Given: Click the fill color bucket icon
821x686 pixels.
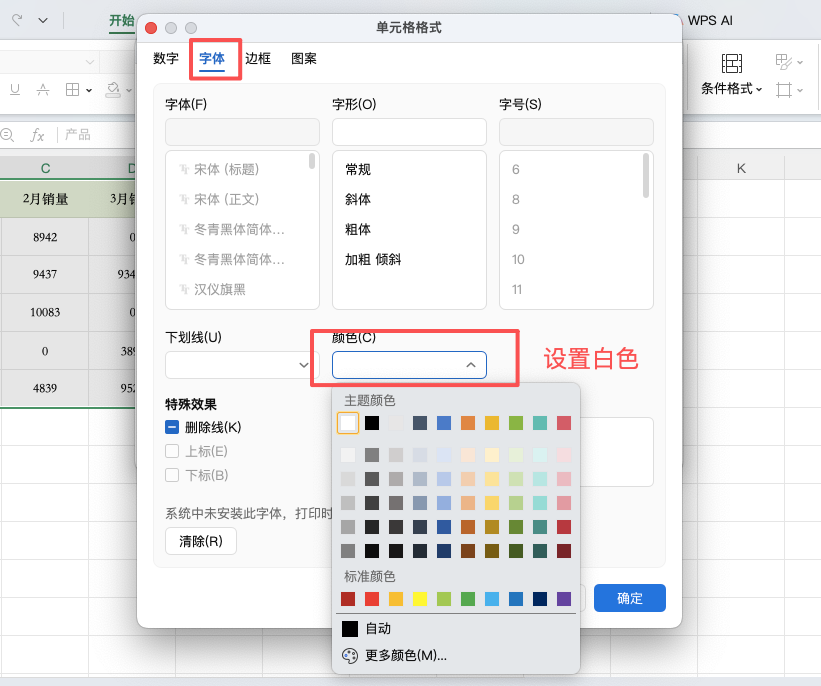Looking at the screenshot, I should [113, 90].
